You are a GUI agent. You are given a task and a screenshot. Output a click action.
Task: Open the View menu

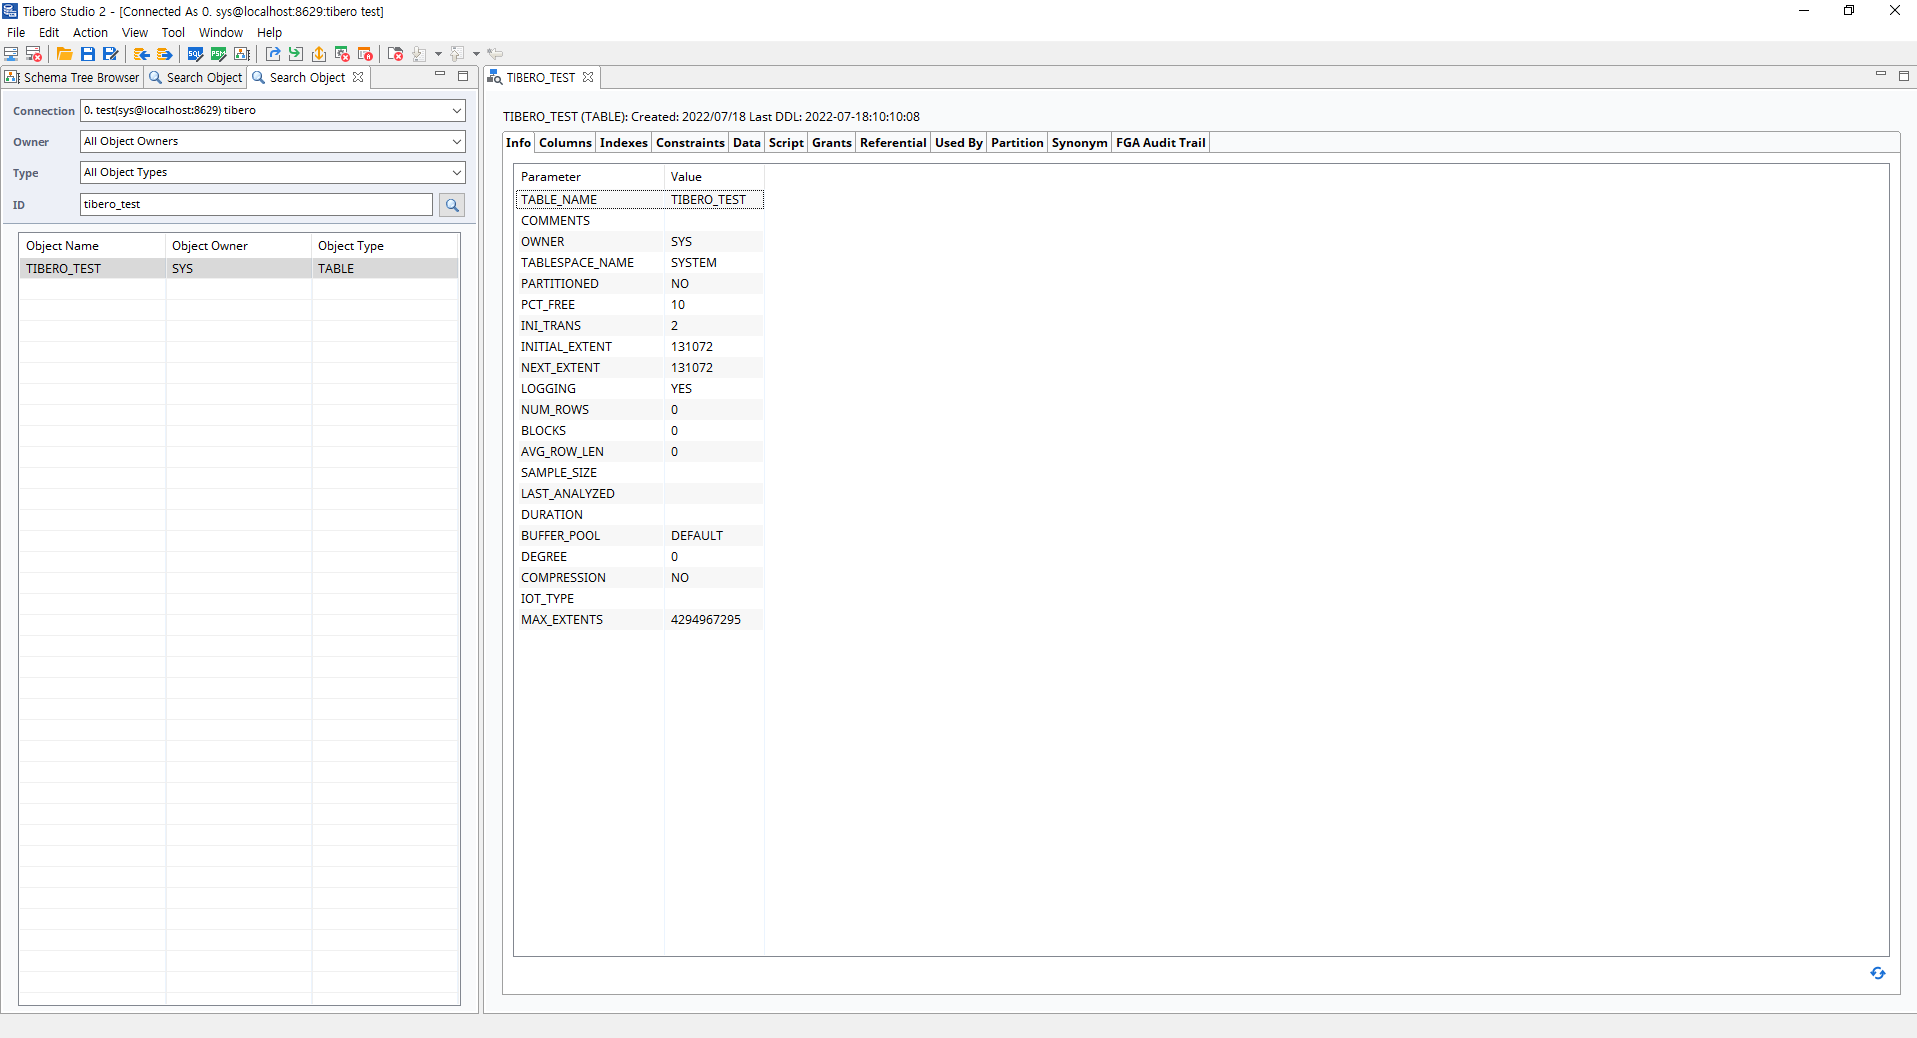point(135,32)
